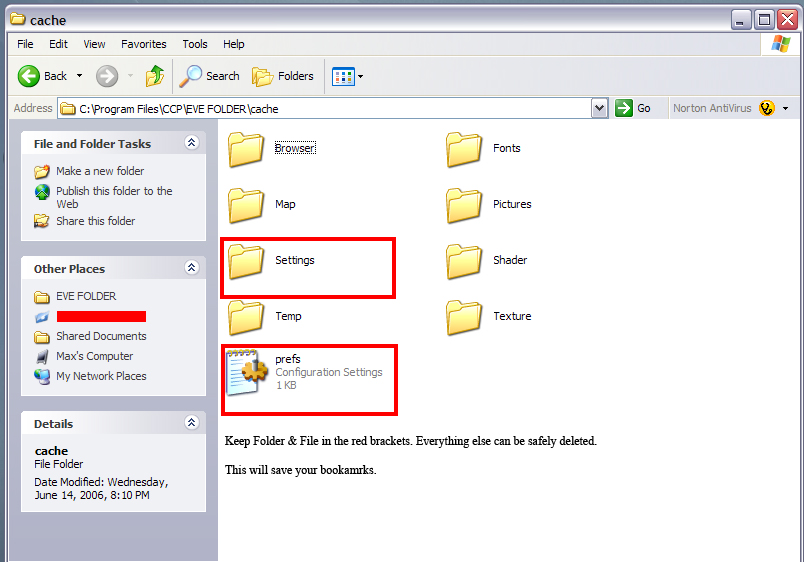Click Publish this folder to the Web

point(114,197)
